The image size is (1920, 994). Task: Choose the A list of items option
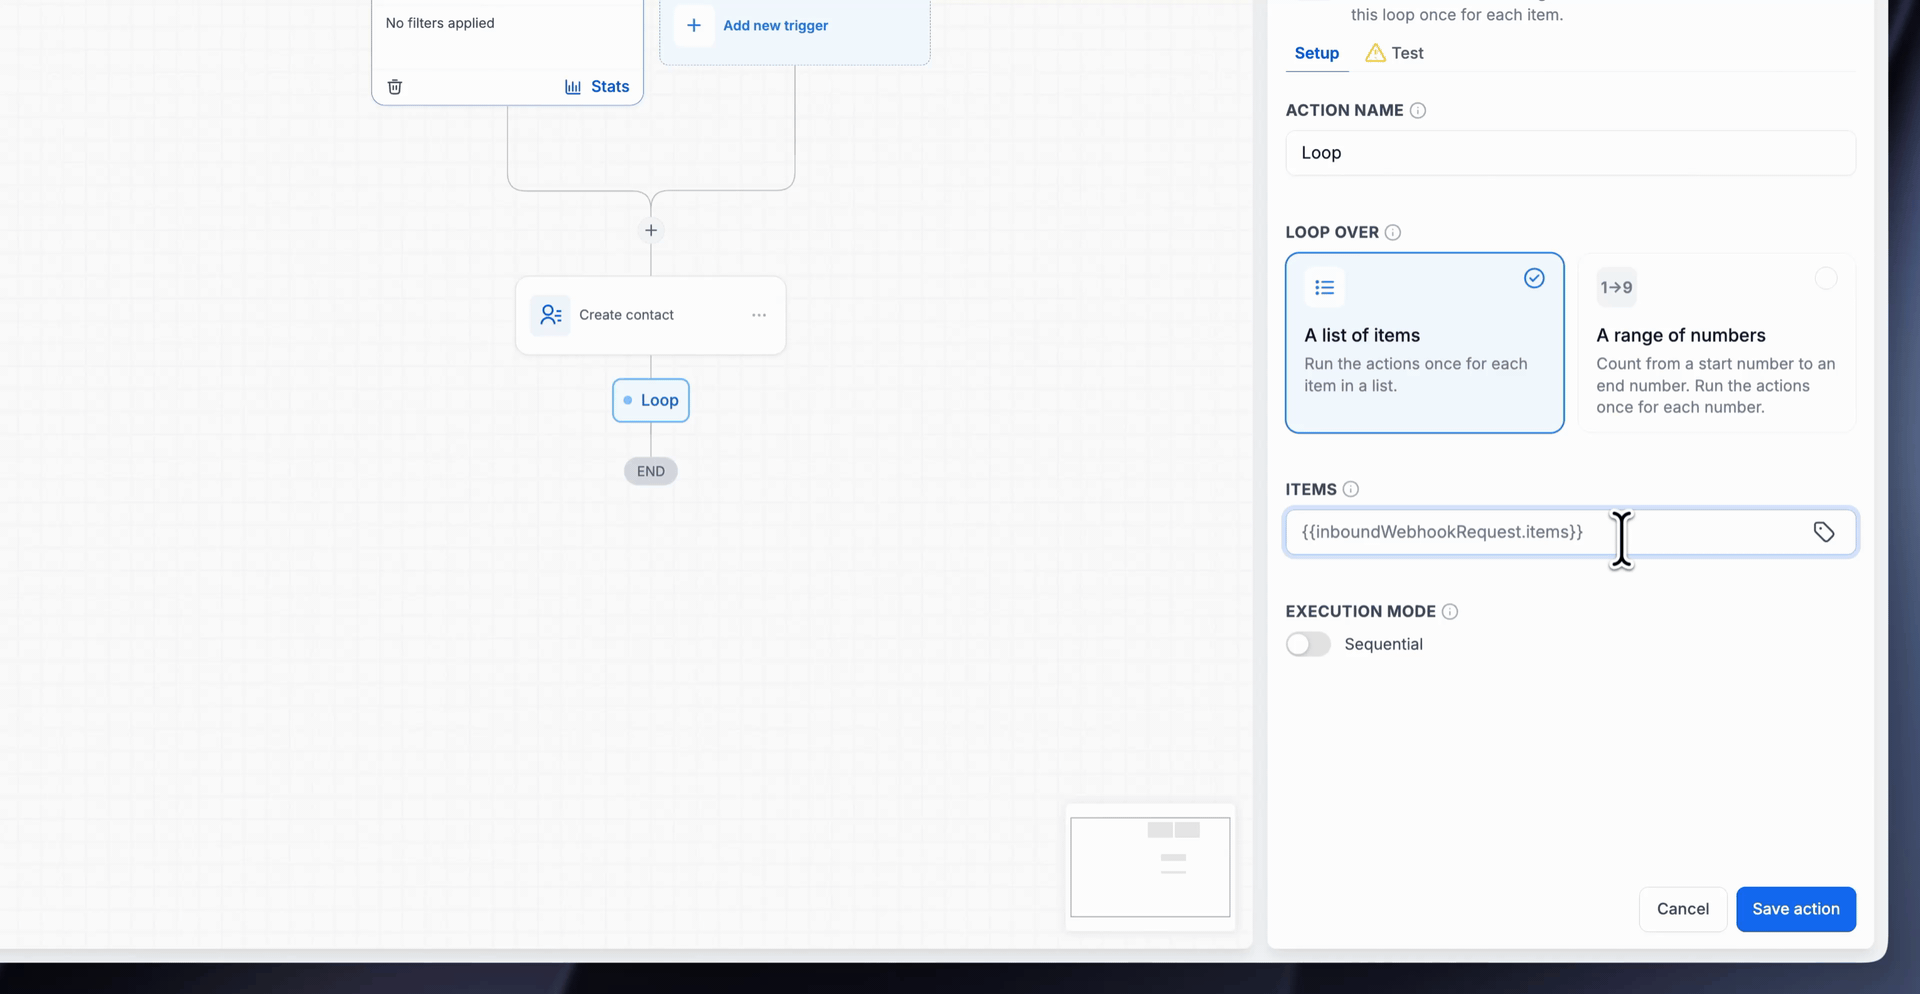pos(1424,343)
